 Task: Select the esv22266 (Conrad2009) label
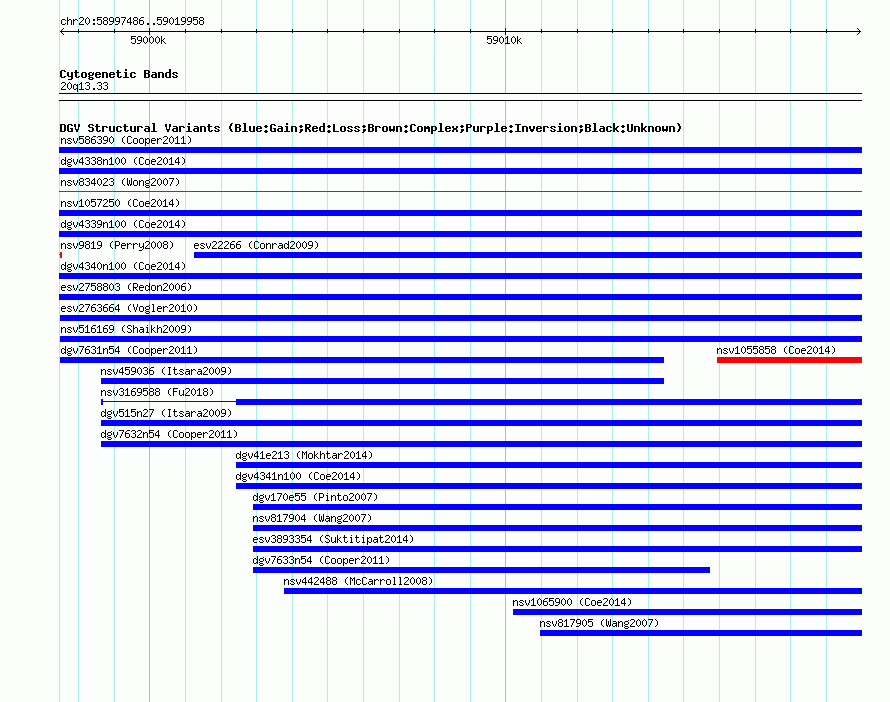point(256,245)
